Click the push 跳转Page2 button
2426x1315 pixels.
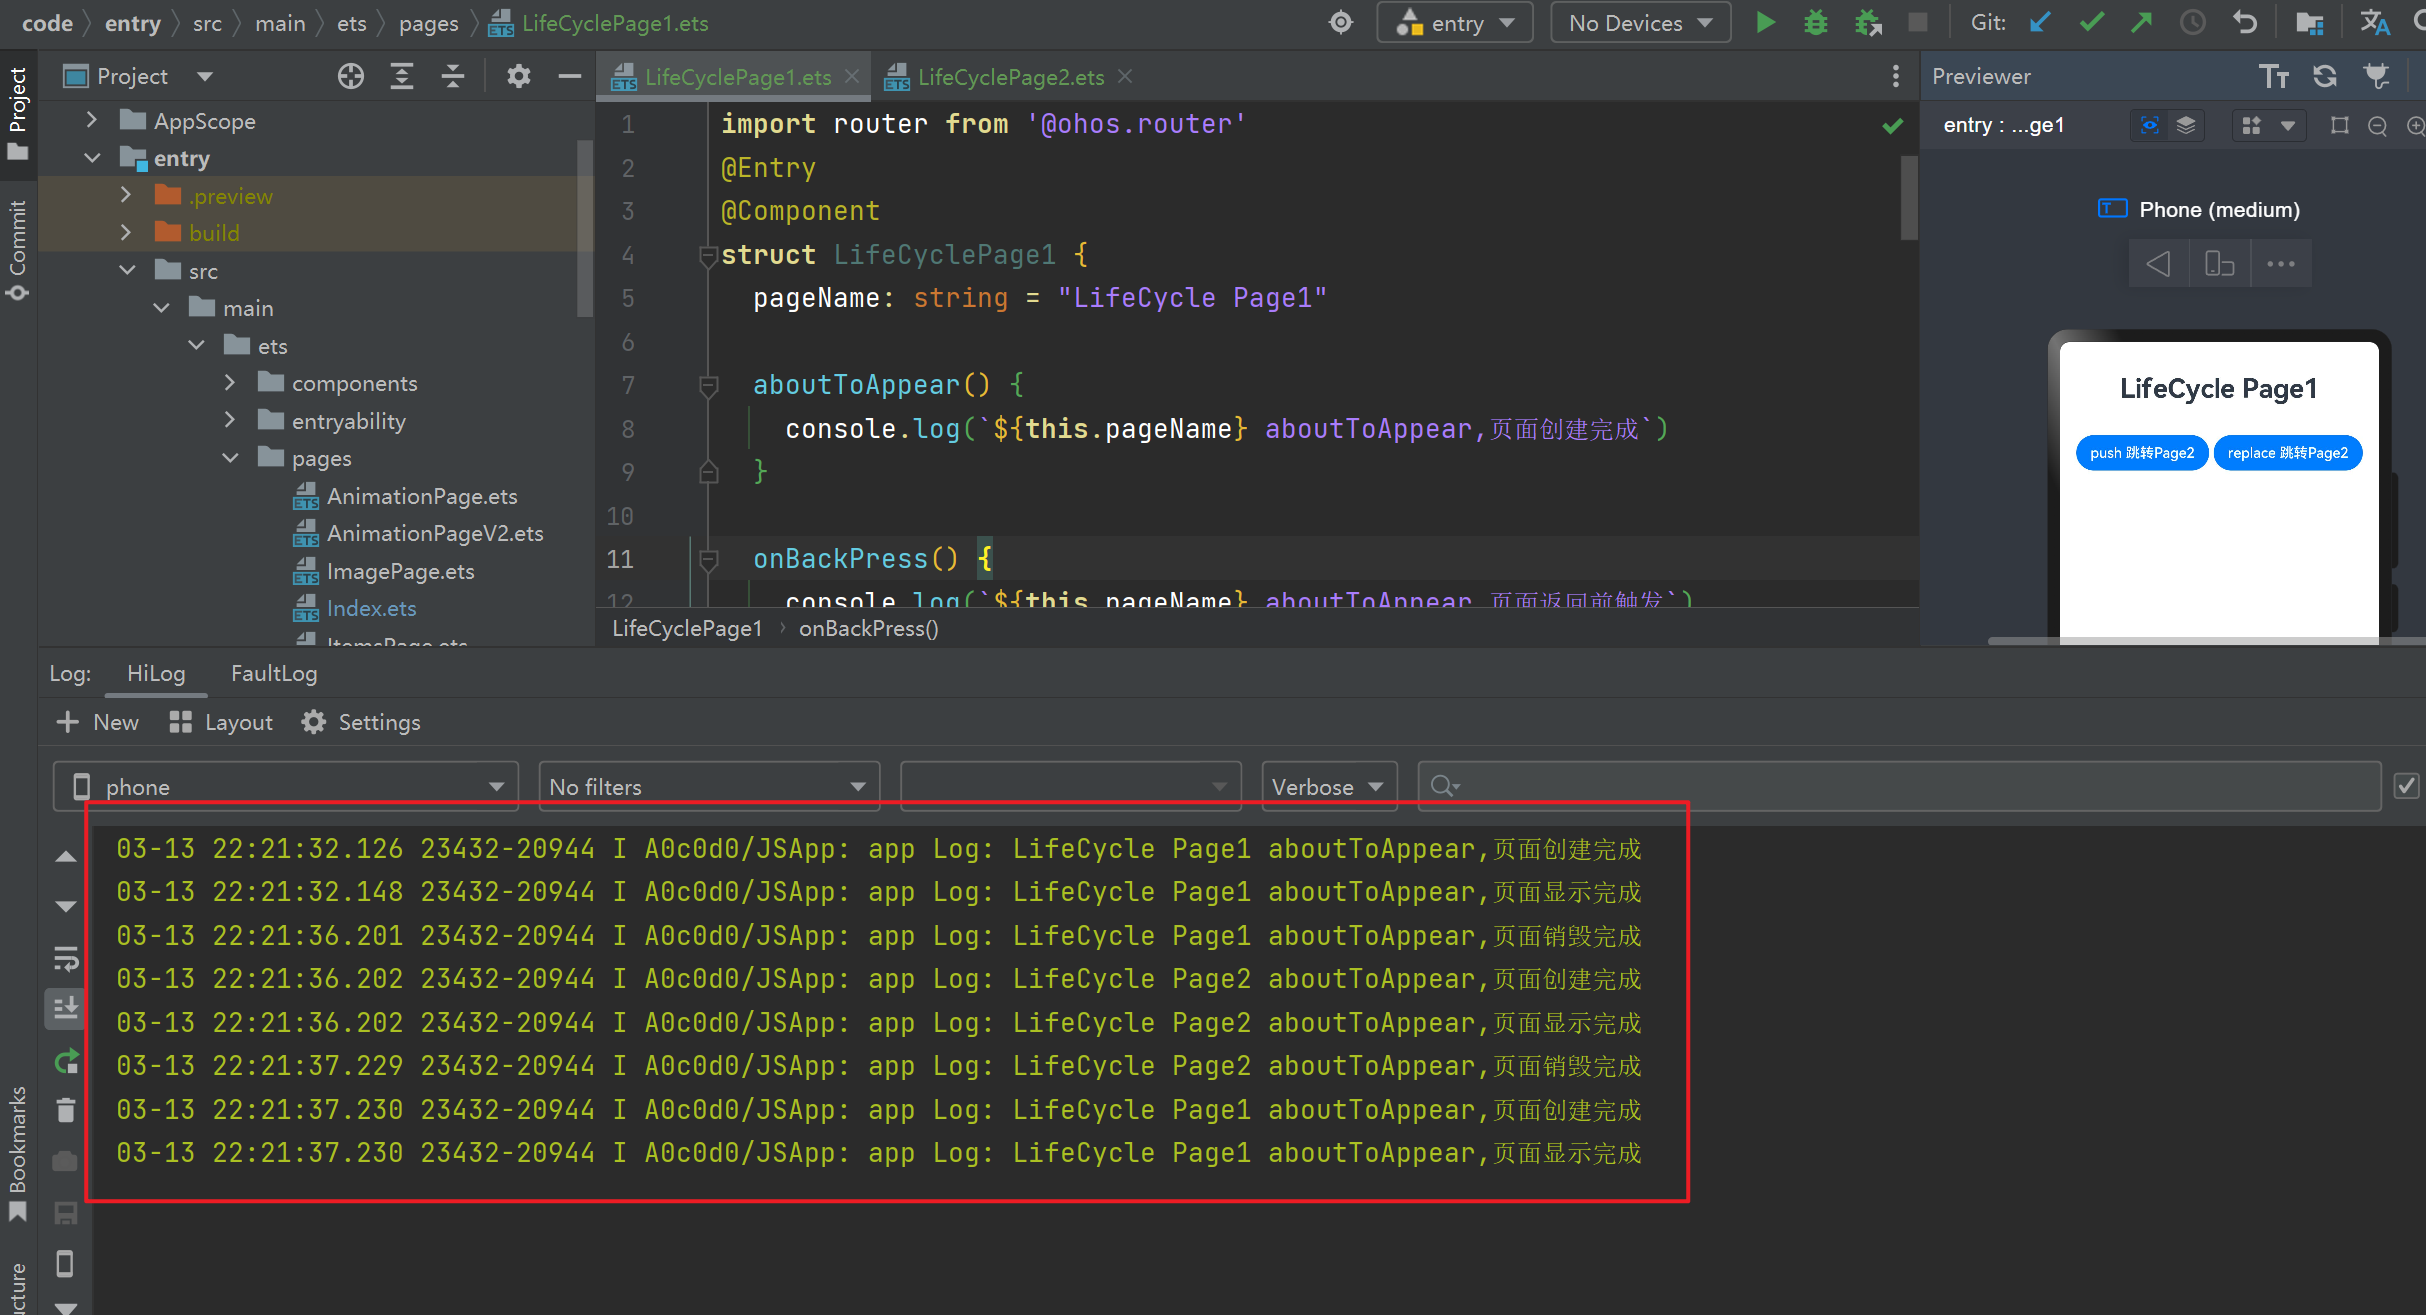(2141, 453)
